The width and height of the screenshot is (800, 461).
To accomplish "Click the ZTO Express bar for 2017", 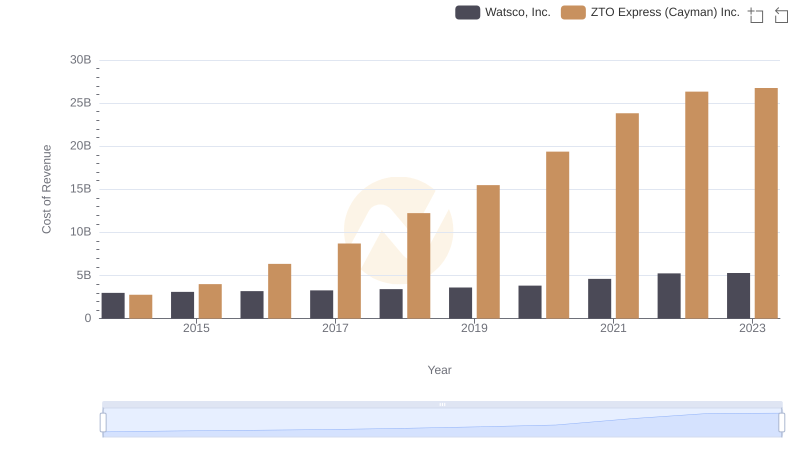I will click(349, 281).
